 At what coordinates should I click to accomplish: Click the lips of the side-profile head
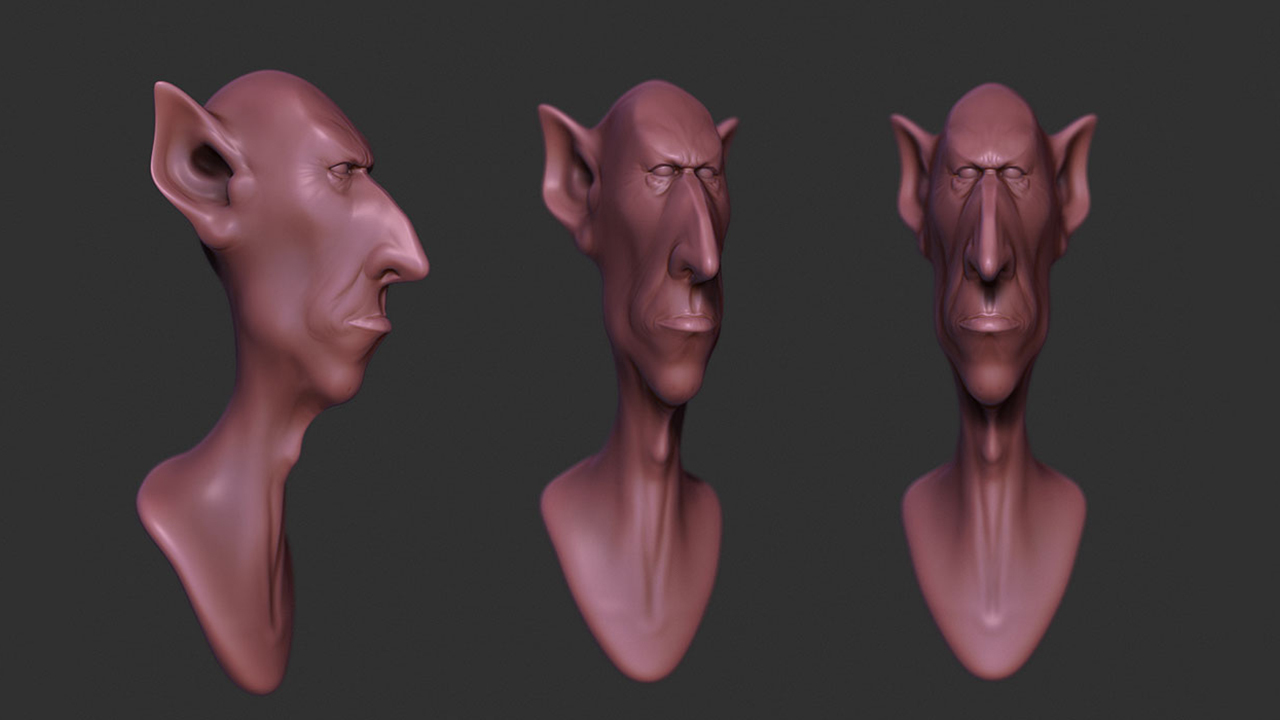(x=368, y=324)
